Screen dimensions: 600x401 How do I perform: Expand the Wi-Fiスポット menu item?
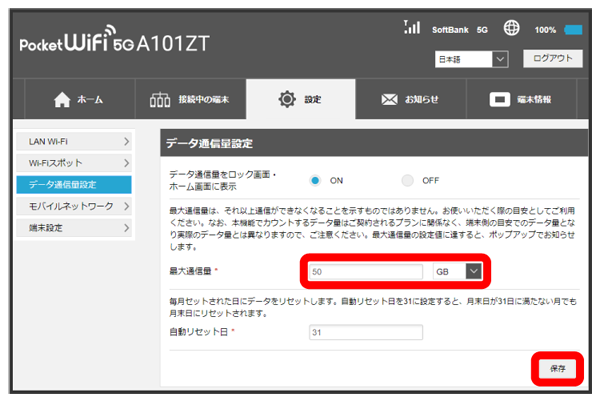point(74,162)
